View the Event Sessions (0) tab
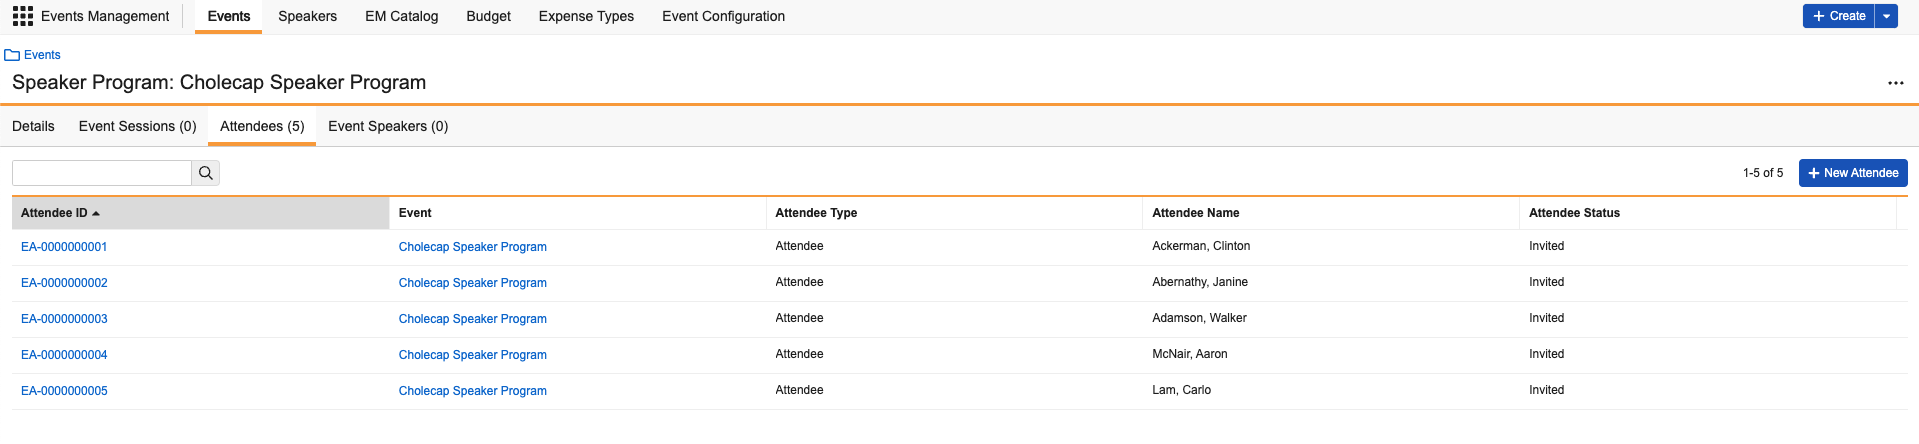This screenshot has width=1919, height=444. click(137, 126)
